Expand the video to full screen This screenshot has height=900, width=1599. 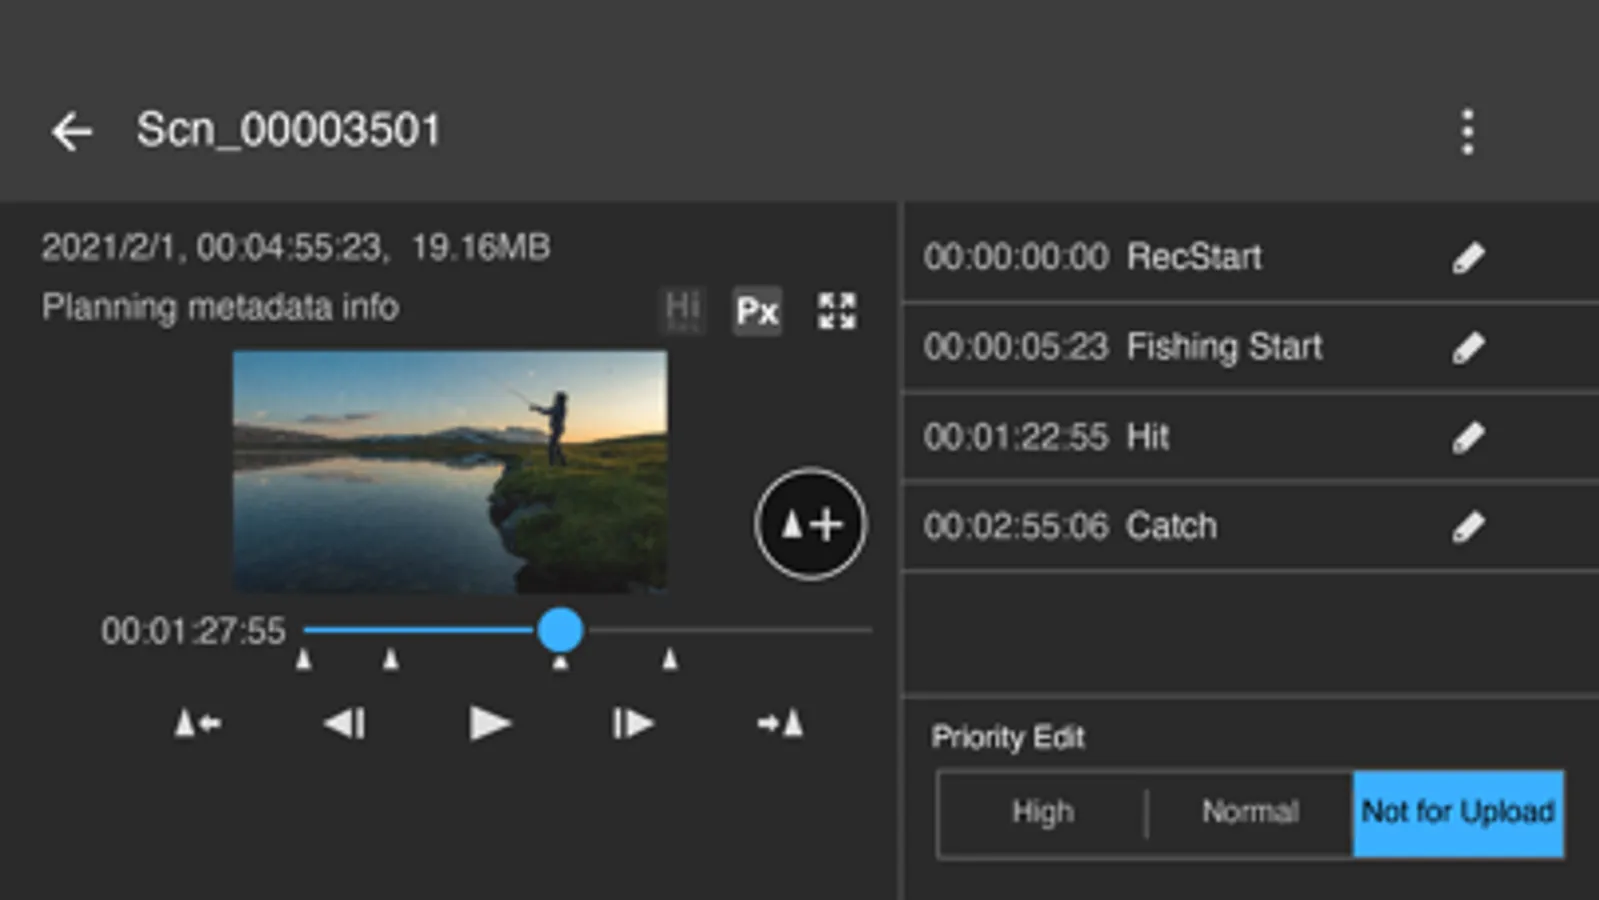(x=836, y=311)
